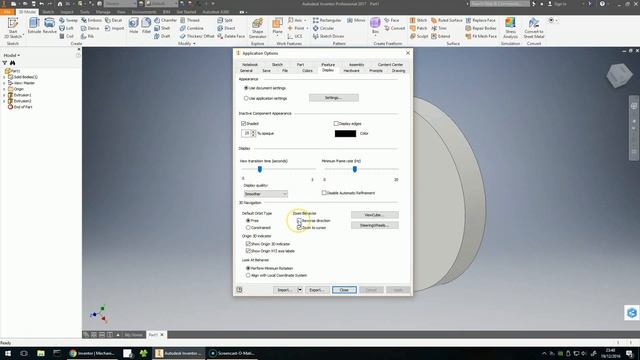Expand the Origin folder in browser
The width and height of the screenshot is (640, 360).
(x=4, y=89)
